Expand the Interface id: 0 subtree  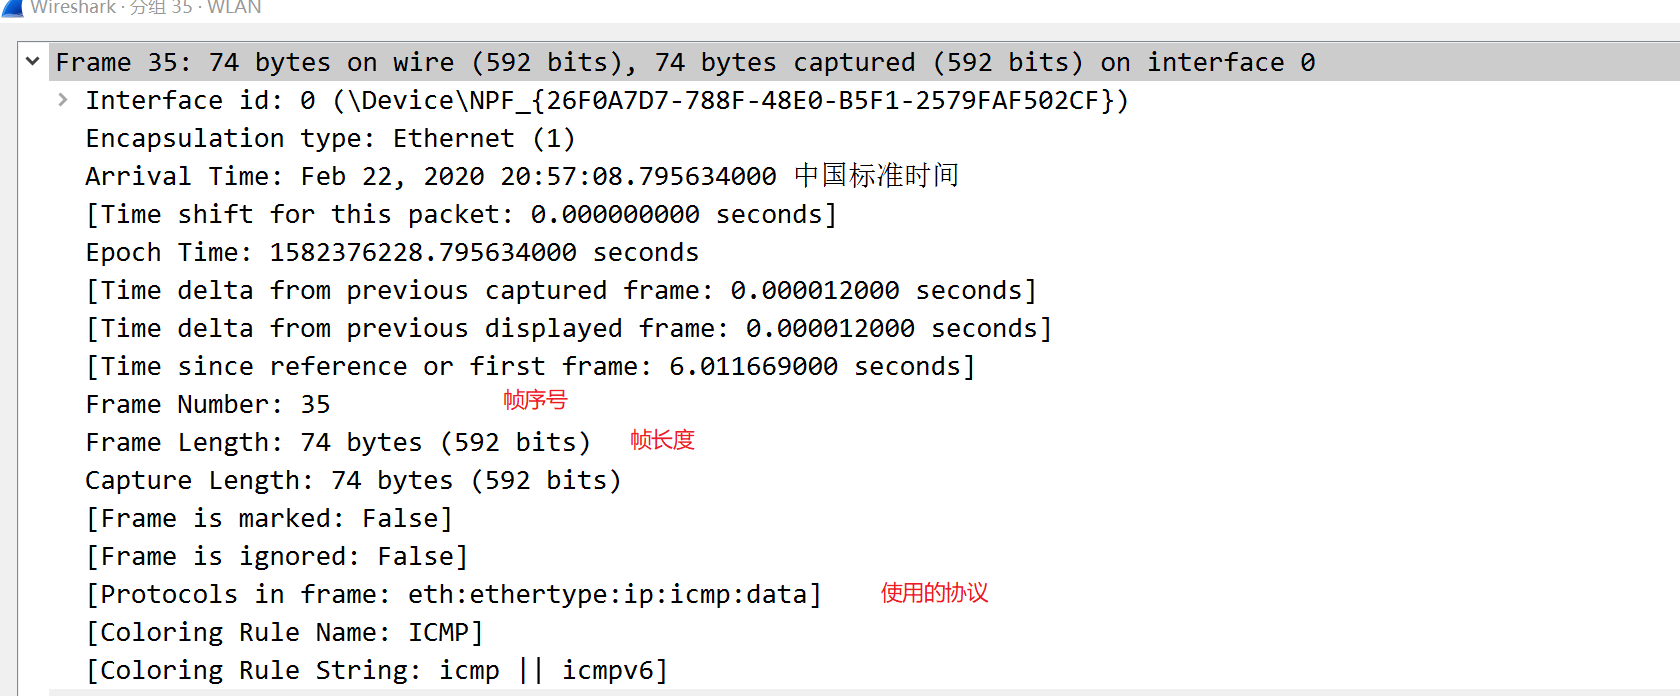(62, 99)
